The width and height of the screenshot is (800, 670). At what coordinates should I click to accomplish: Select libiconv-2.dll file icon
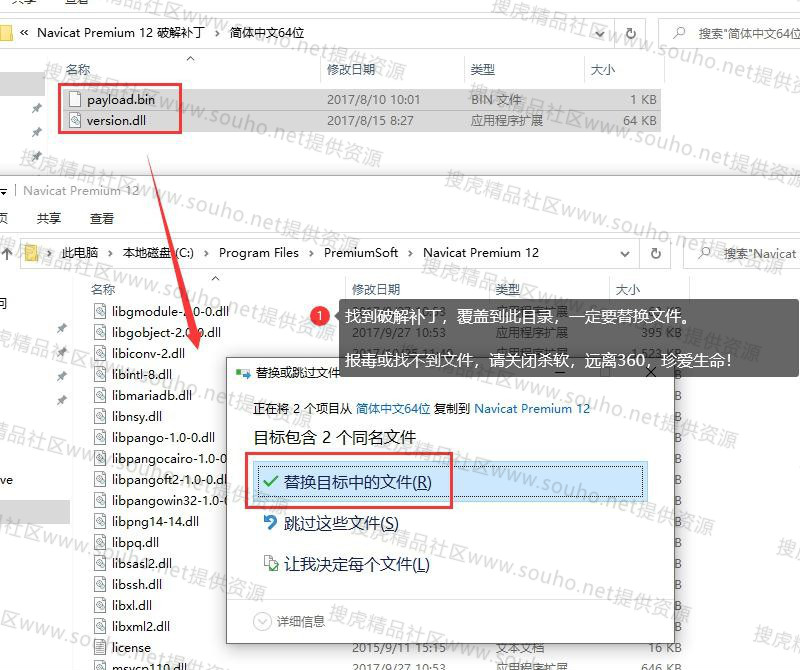[x=101, y=353]
